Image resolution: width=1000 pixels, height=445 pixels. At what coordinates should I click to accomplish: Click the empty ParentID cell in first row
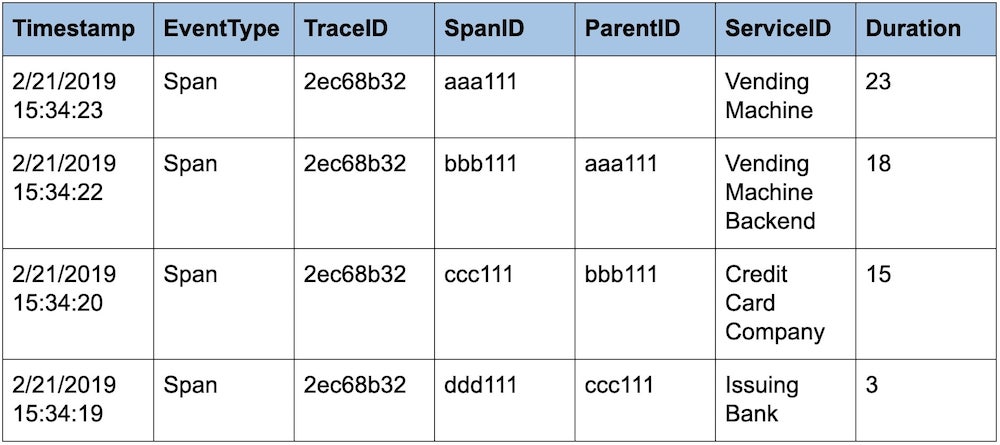tap(645, 97)
